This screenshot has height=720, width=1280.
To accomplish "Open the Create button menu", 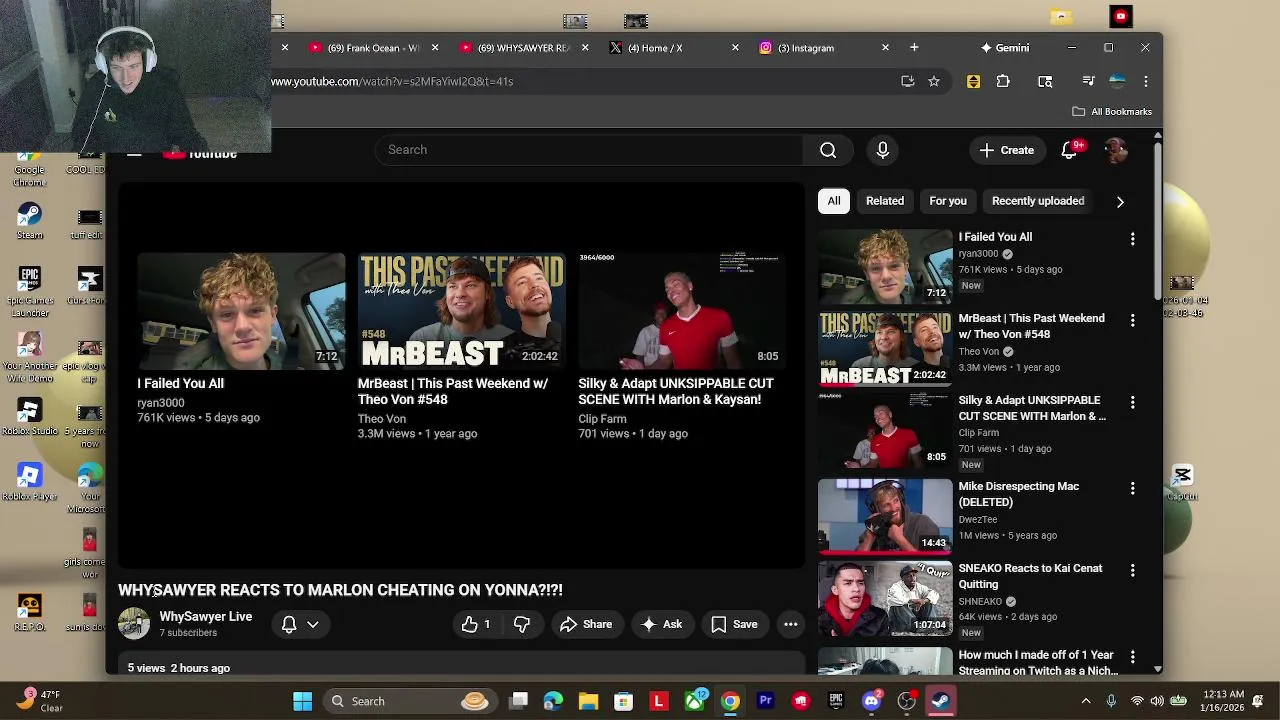I will 1007,150.
